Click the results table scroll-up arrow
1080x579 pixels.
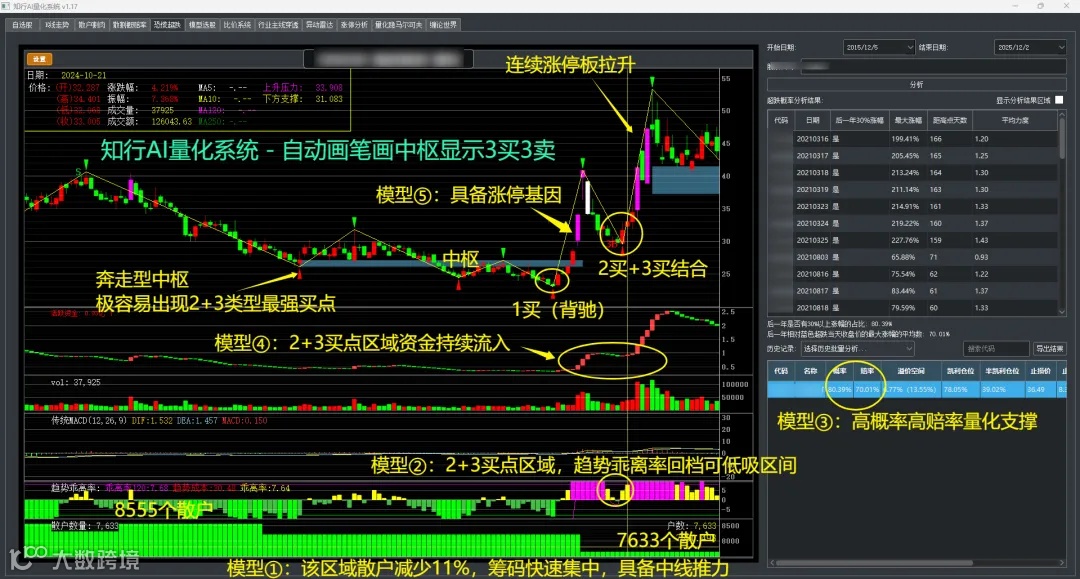pos(1061,115)
